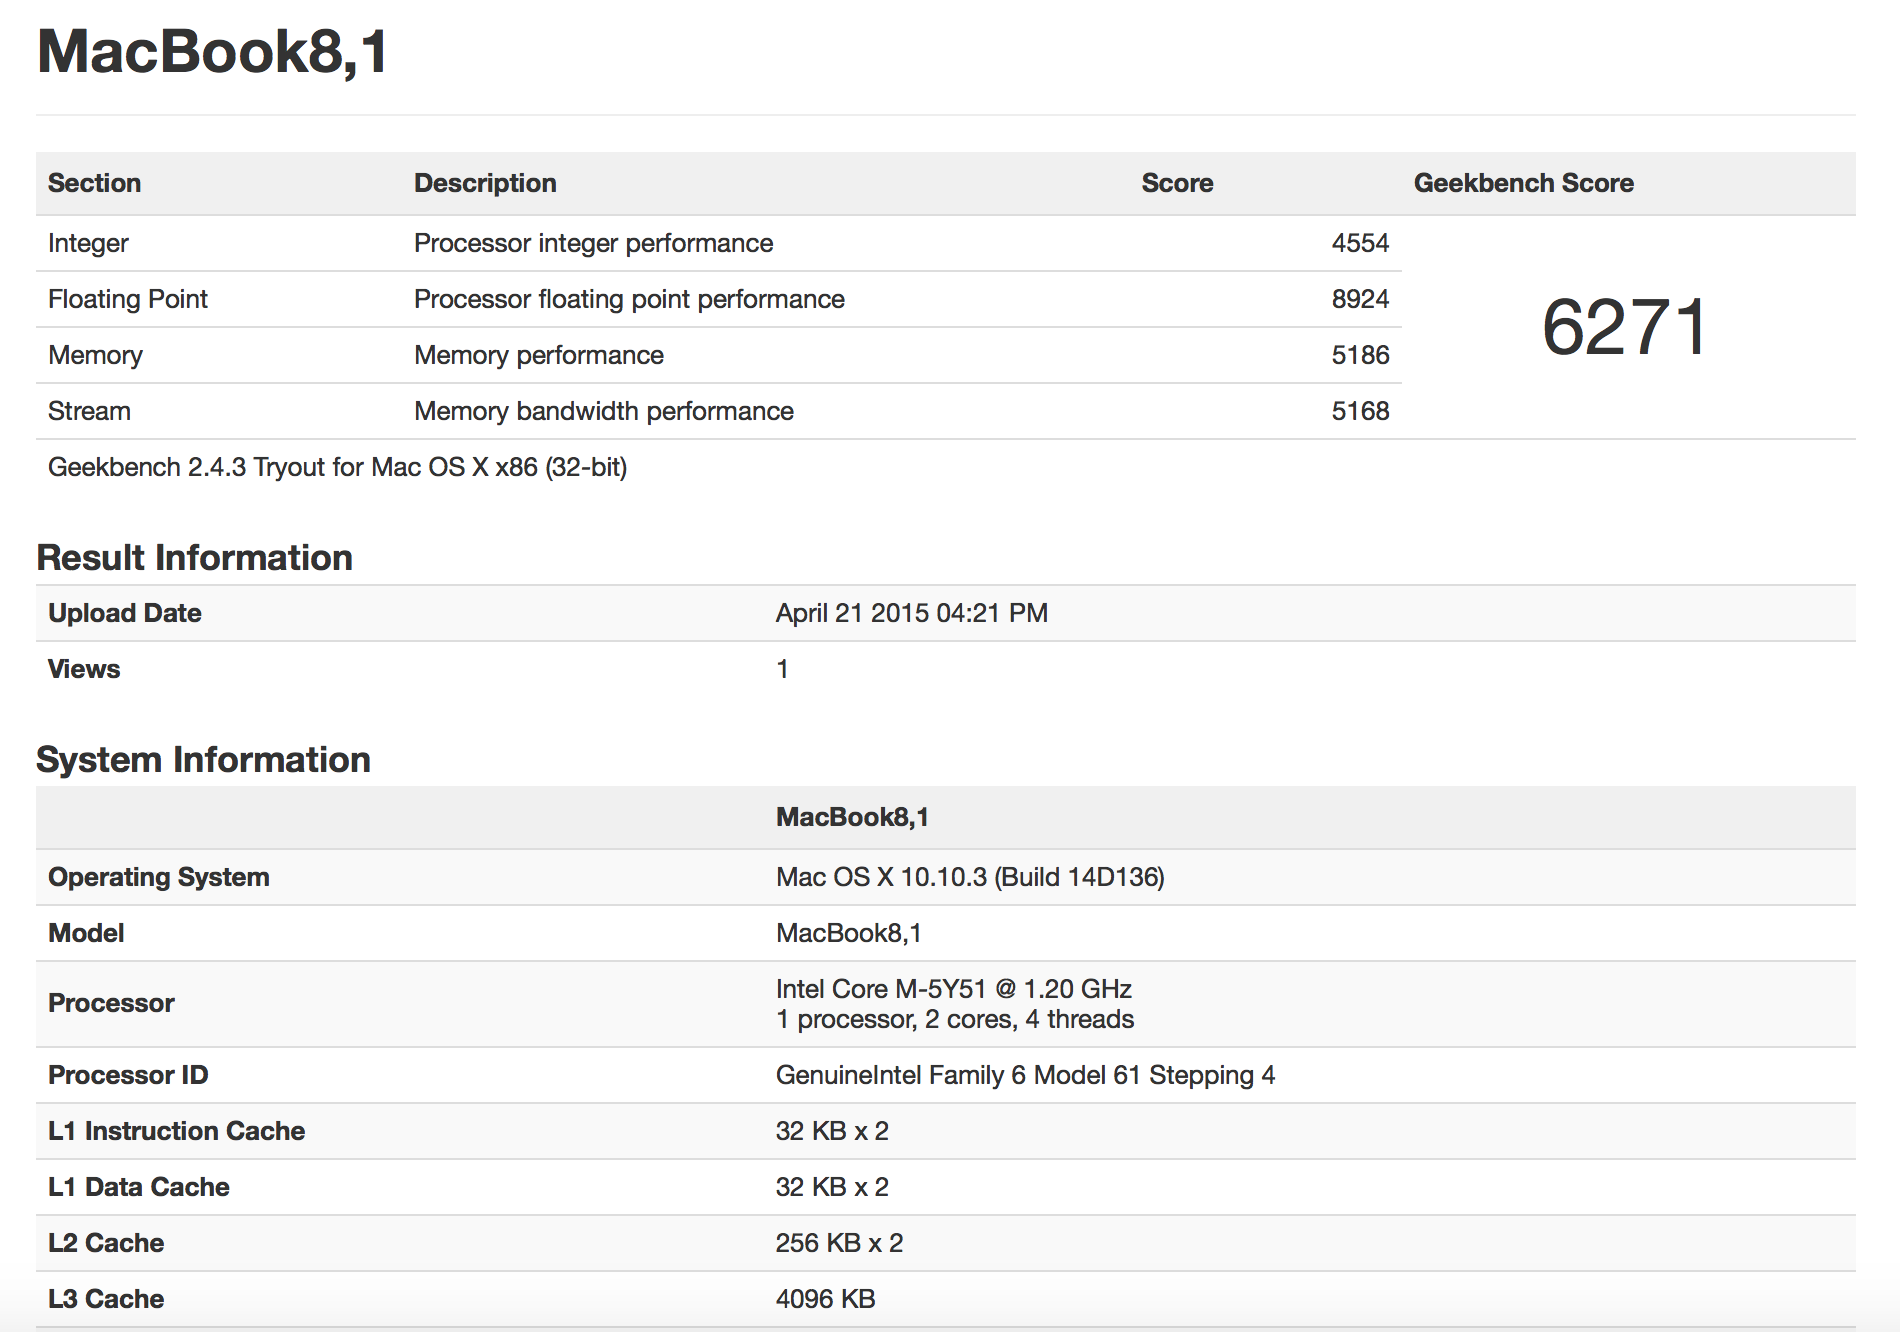Click the L1 Data Cache value 32 KB x 2

pyautogui.click(x=832, y=1187)
